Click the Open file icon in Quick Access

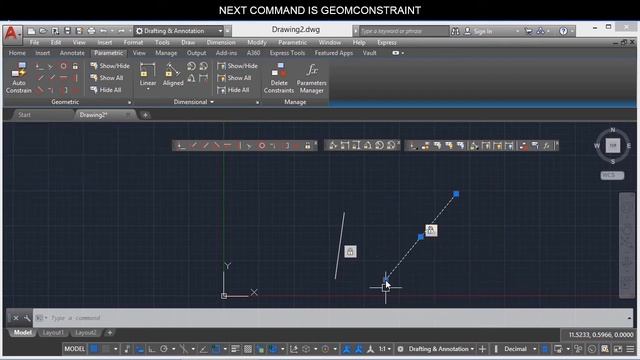(43, 31)
